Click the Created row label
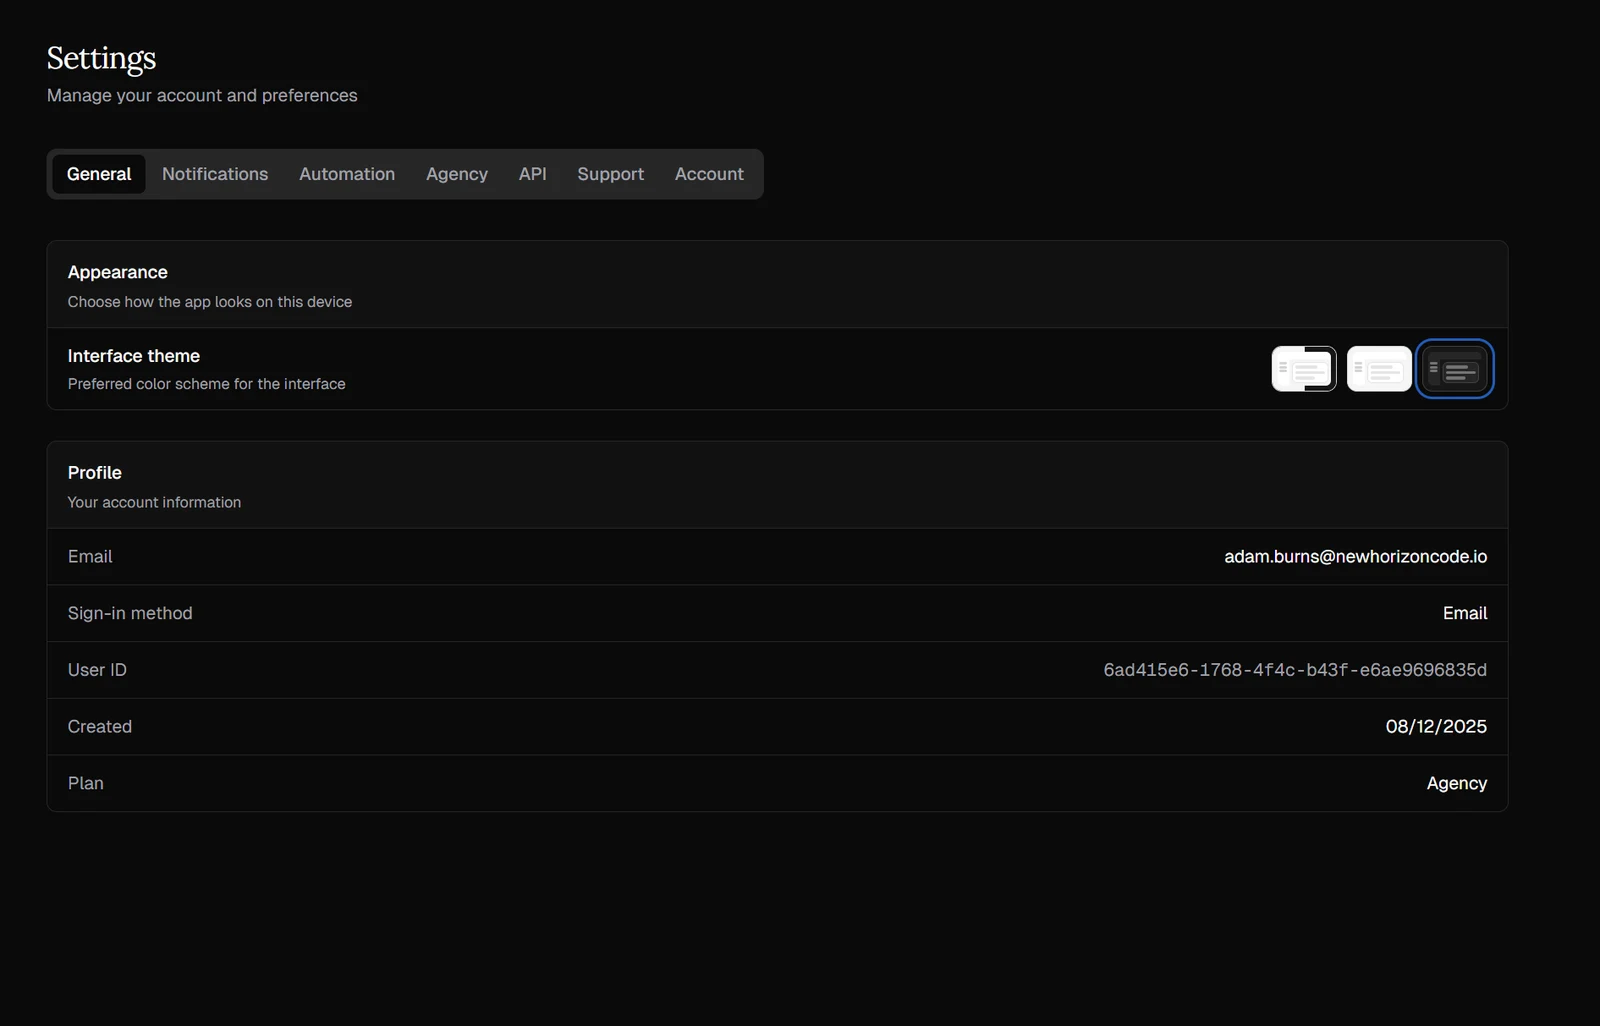1600x1026 pixels. click(99, 727)
